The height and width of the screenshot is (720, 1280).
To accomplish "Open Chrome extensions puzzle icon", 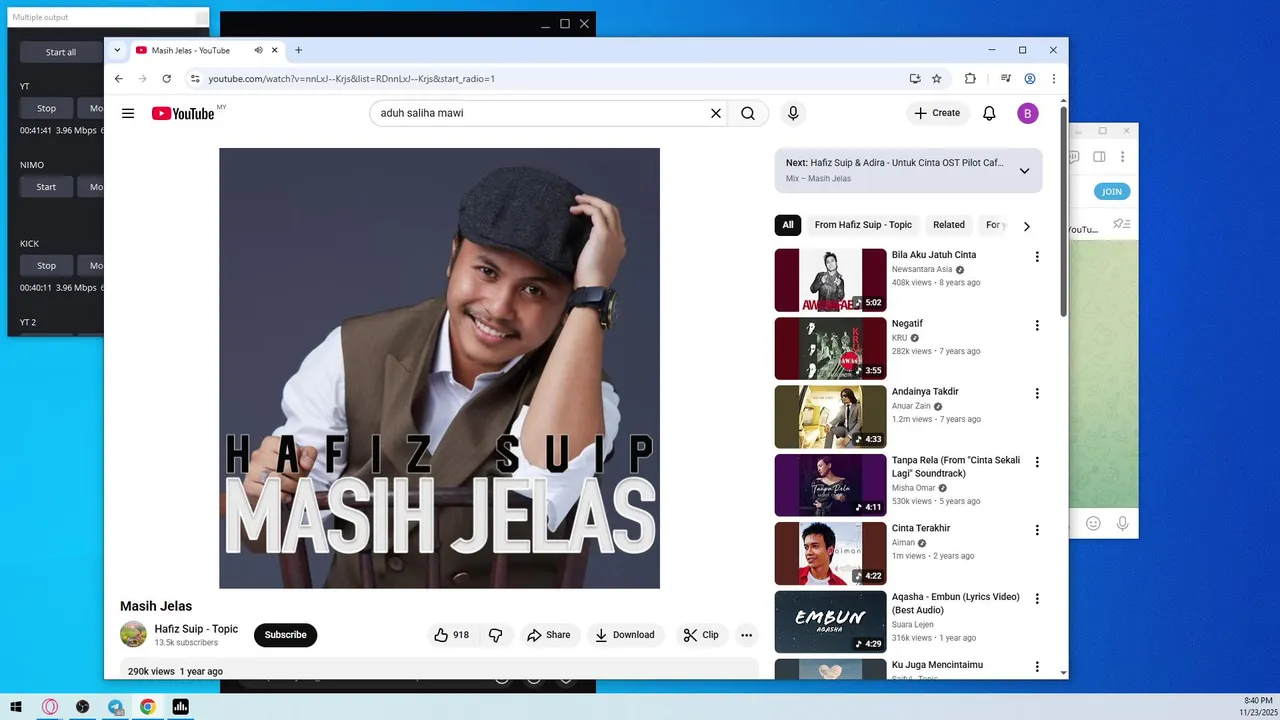I will click(970, 78).
